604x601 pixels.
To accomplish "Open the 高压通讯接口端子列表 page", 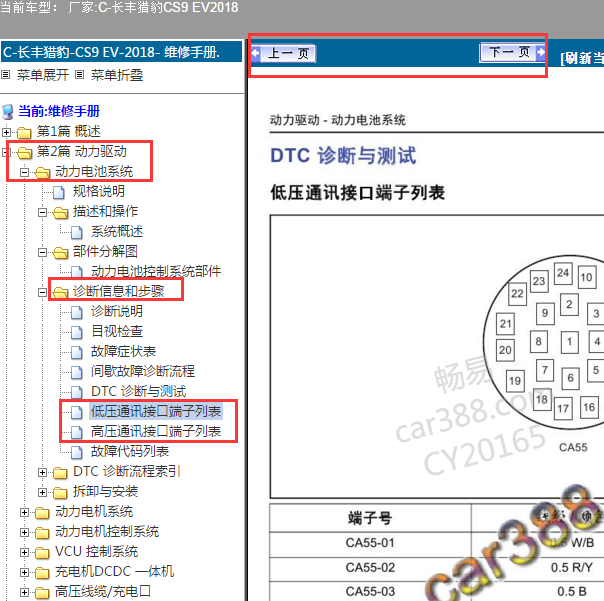I will pyautogui.click(x=156, y=431).
